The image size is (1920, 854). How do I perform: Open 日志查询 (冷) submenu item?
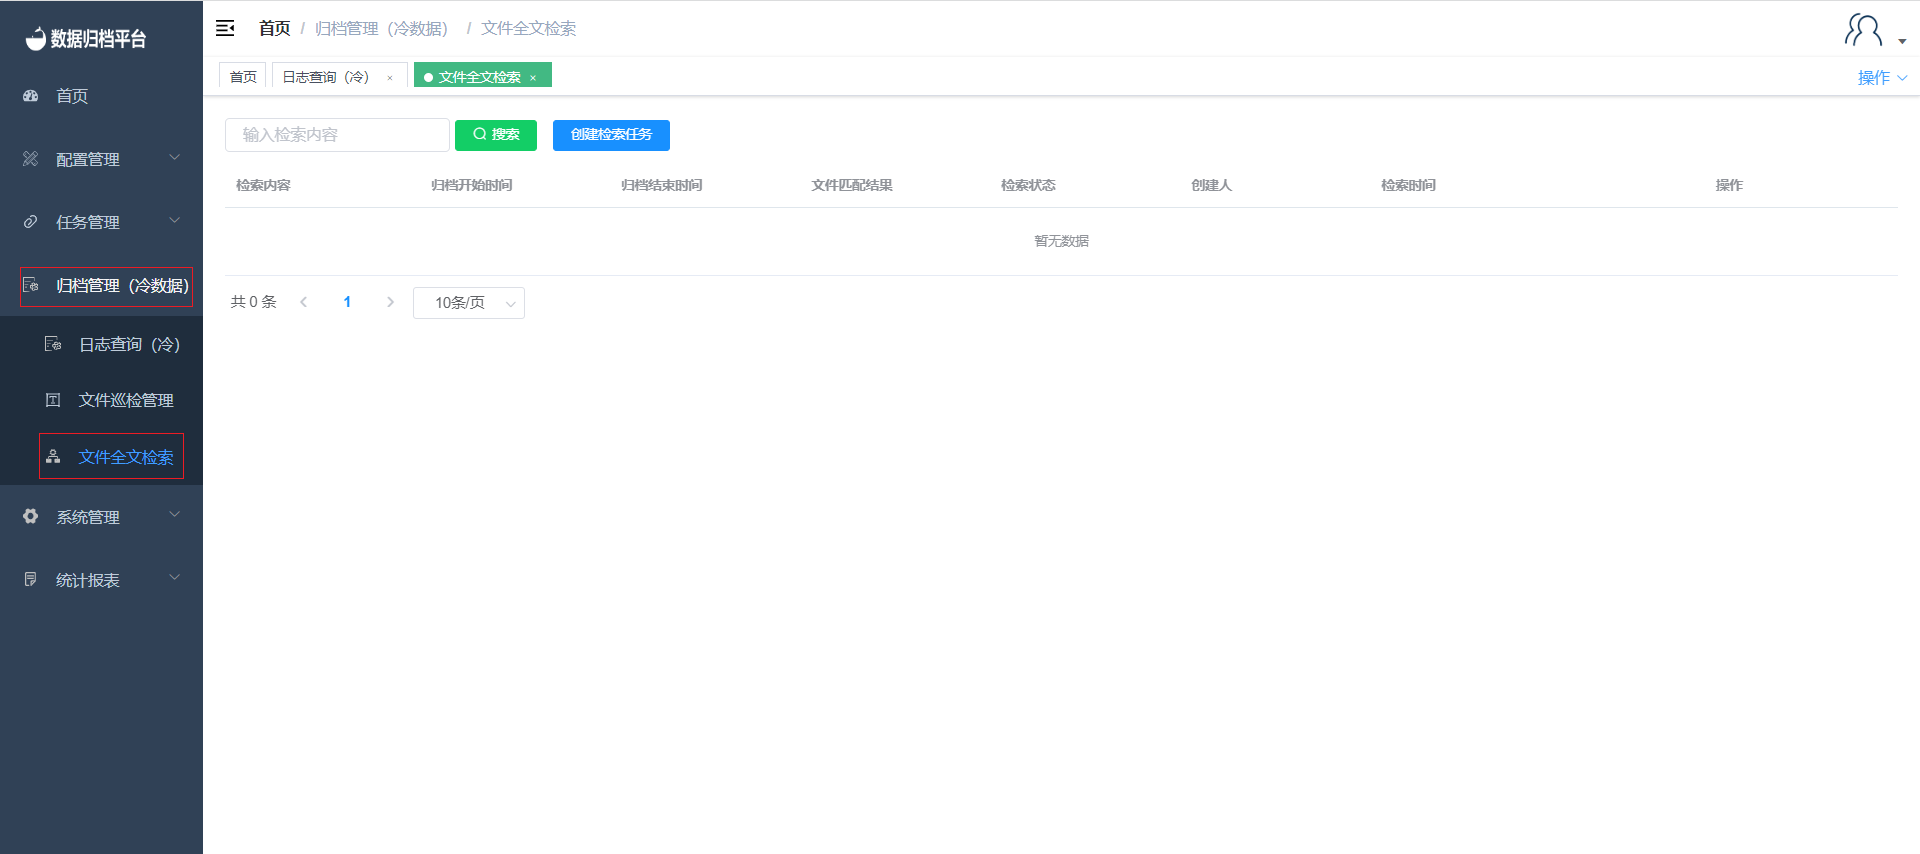coord(101,344)
